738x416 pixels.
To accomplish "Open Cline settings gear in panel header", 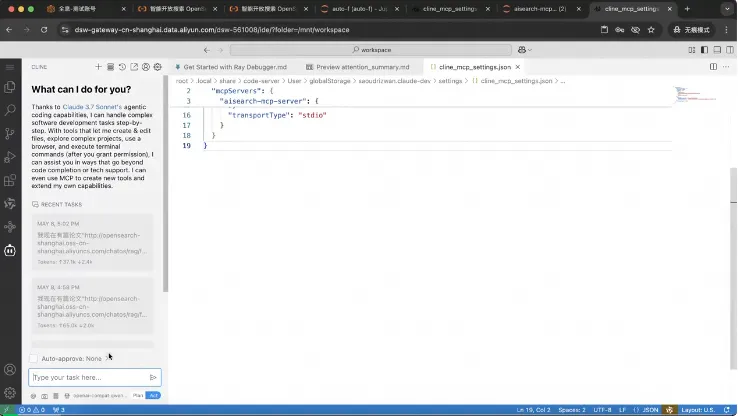I will pos(158,67).
